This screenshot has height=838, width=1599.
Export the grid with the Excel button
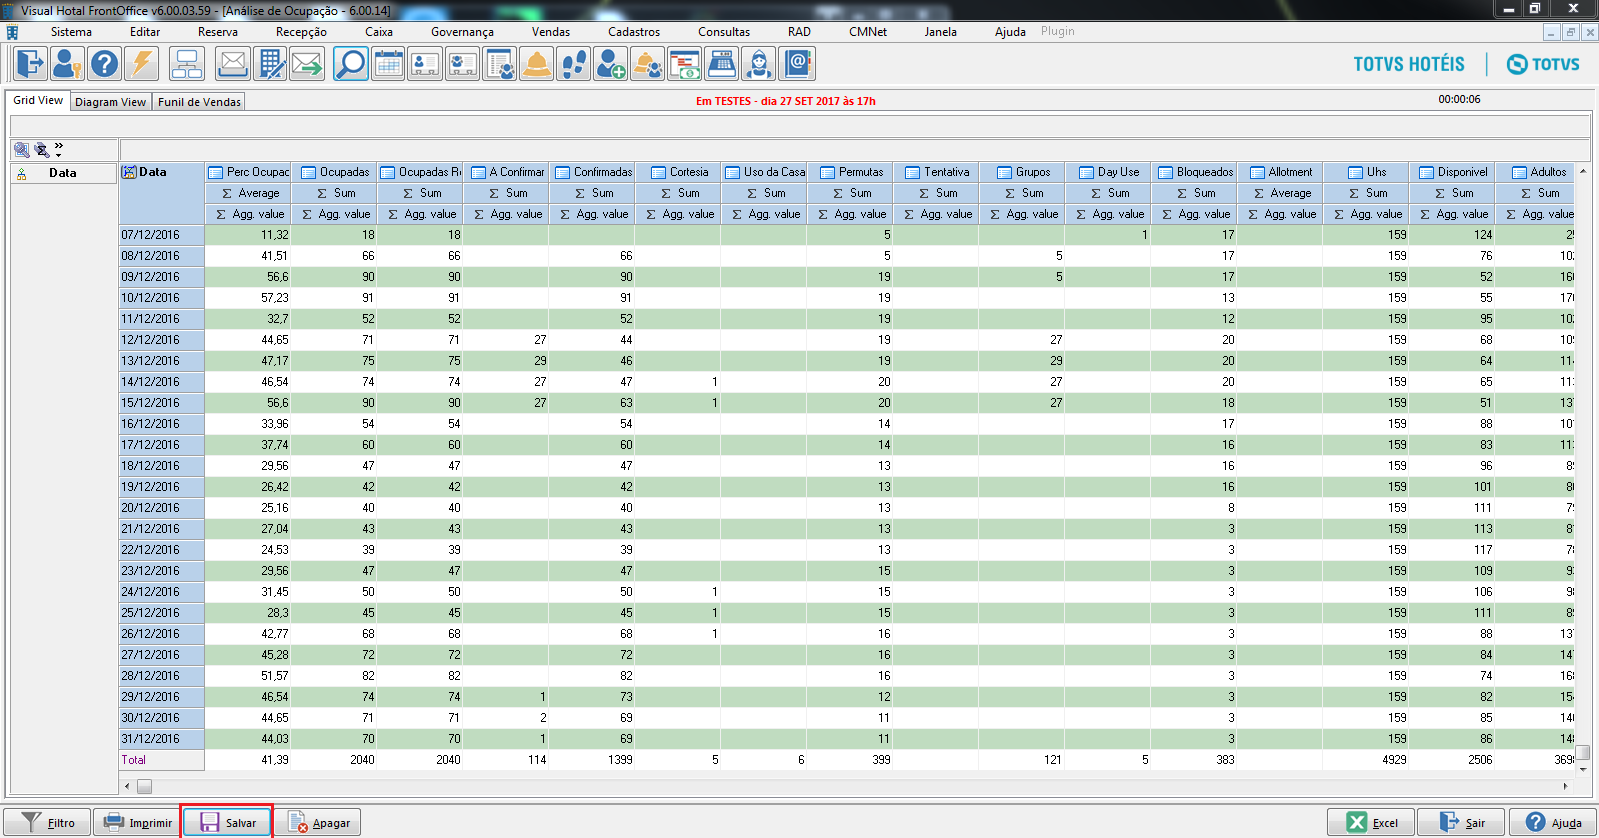point(1371,823)
